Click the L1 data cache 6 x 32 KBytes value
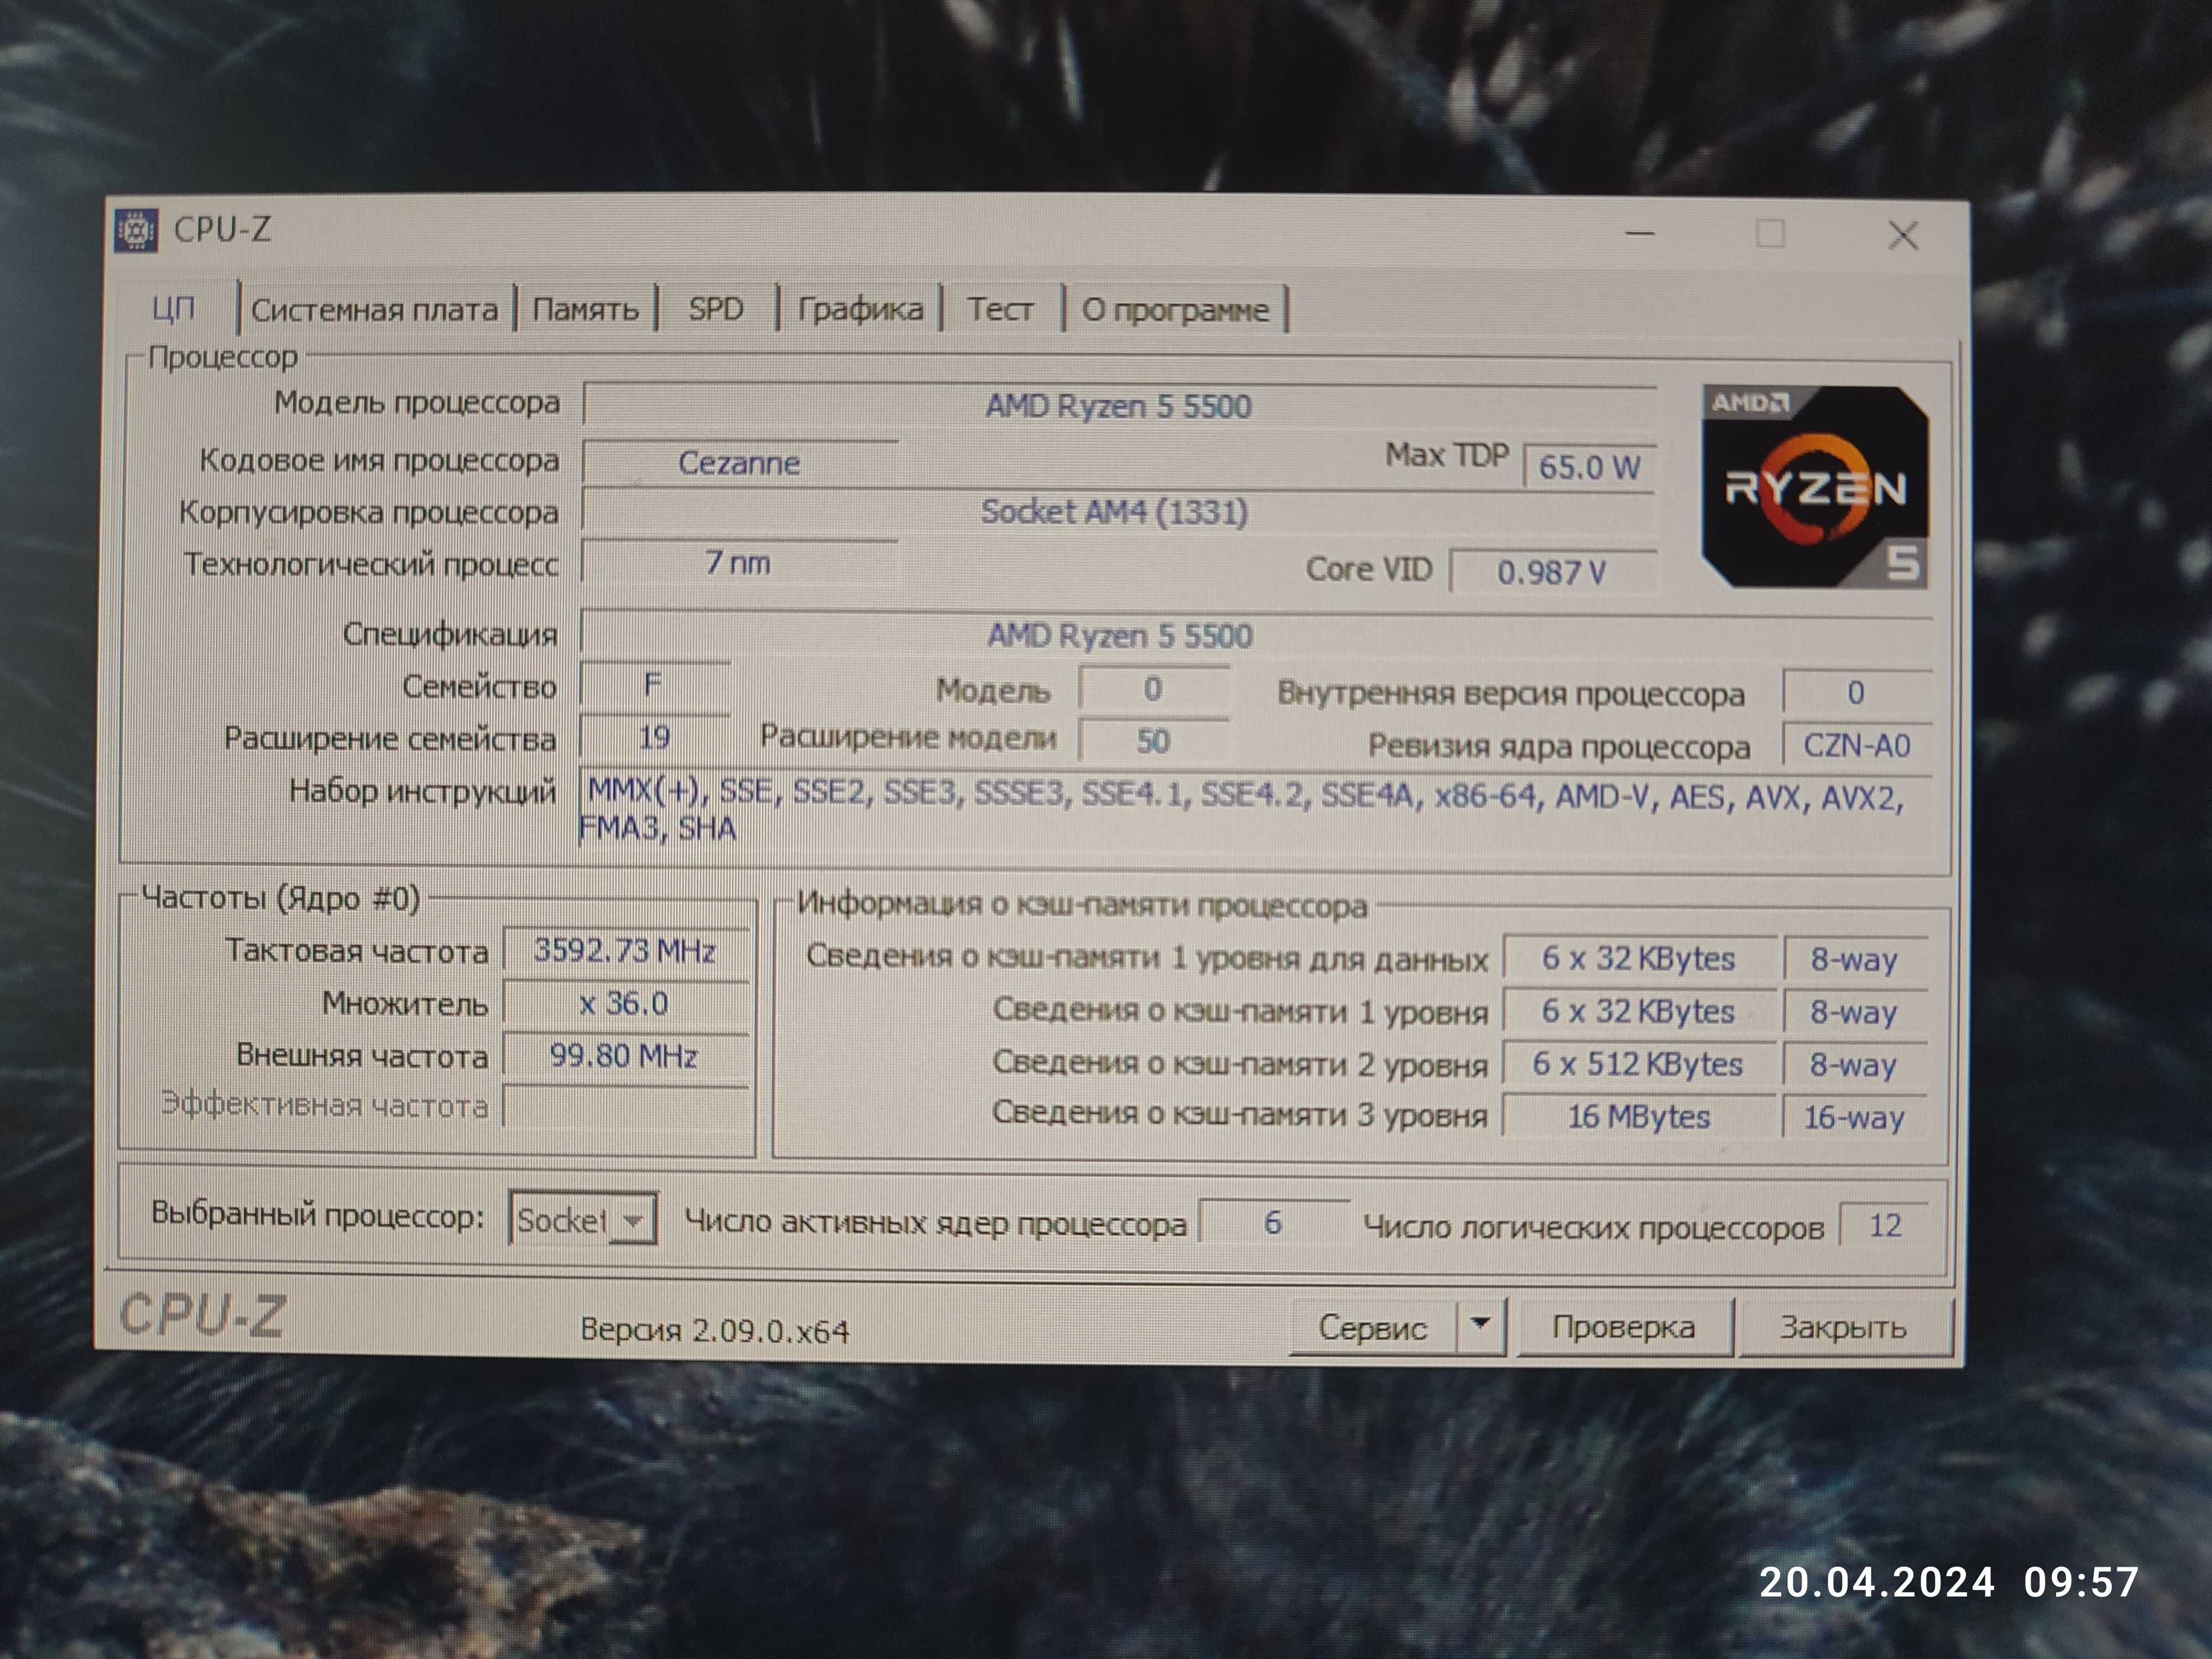 tap(1639, 958)
